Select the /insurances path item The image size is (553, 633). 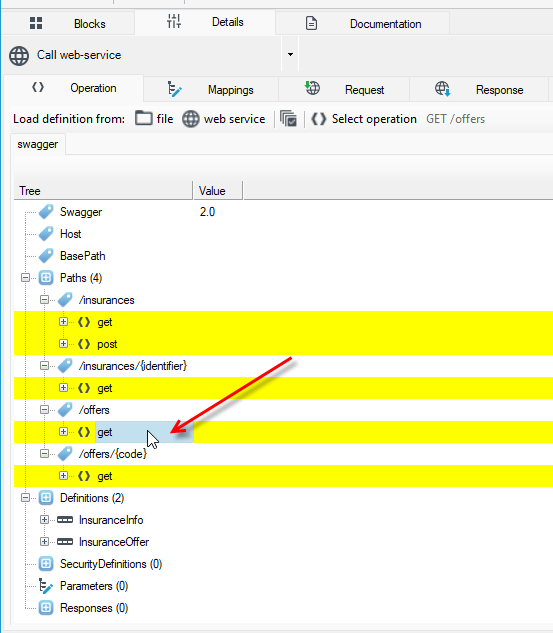107,300
